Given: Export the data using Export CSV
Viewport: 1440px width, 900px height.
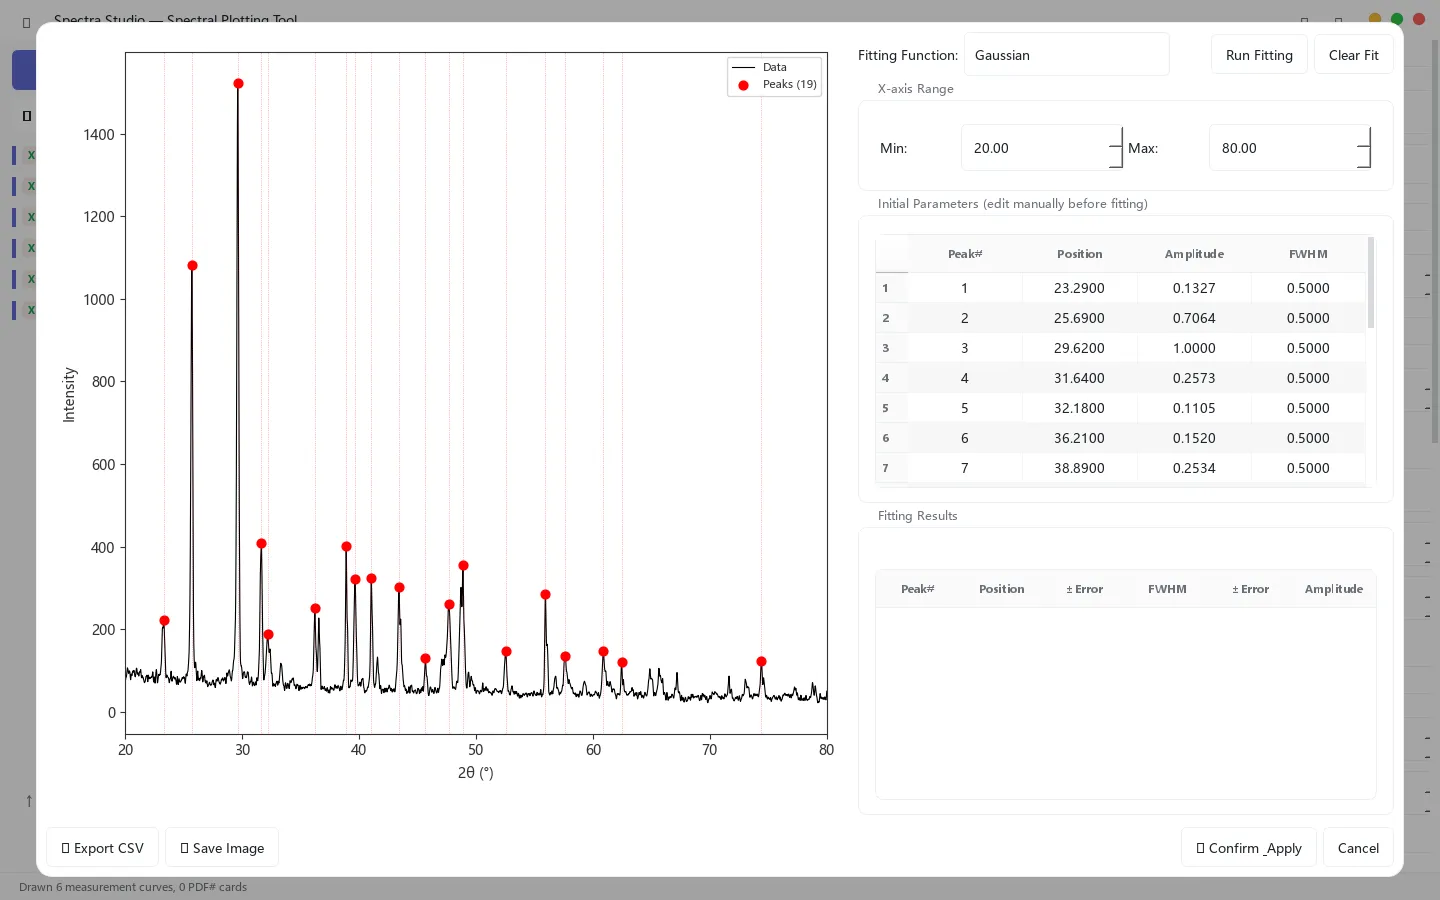Looking at the screenshot, I should click(102, 848).
